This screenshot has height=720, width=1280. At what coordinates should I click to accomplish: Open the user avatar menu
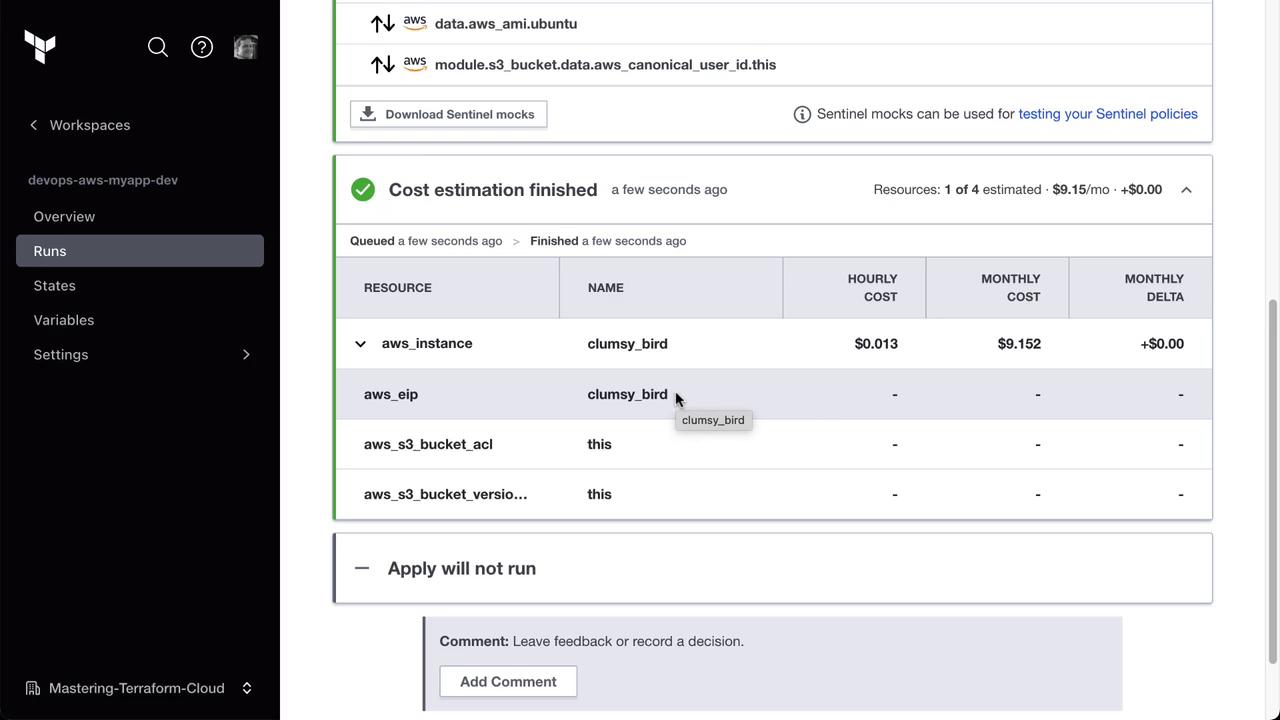coord(245,47)
